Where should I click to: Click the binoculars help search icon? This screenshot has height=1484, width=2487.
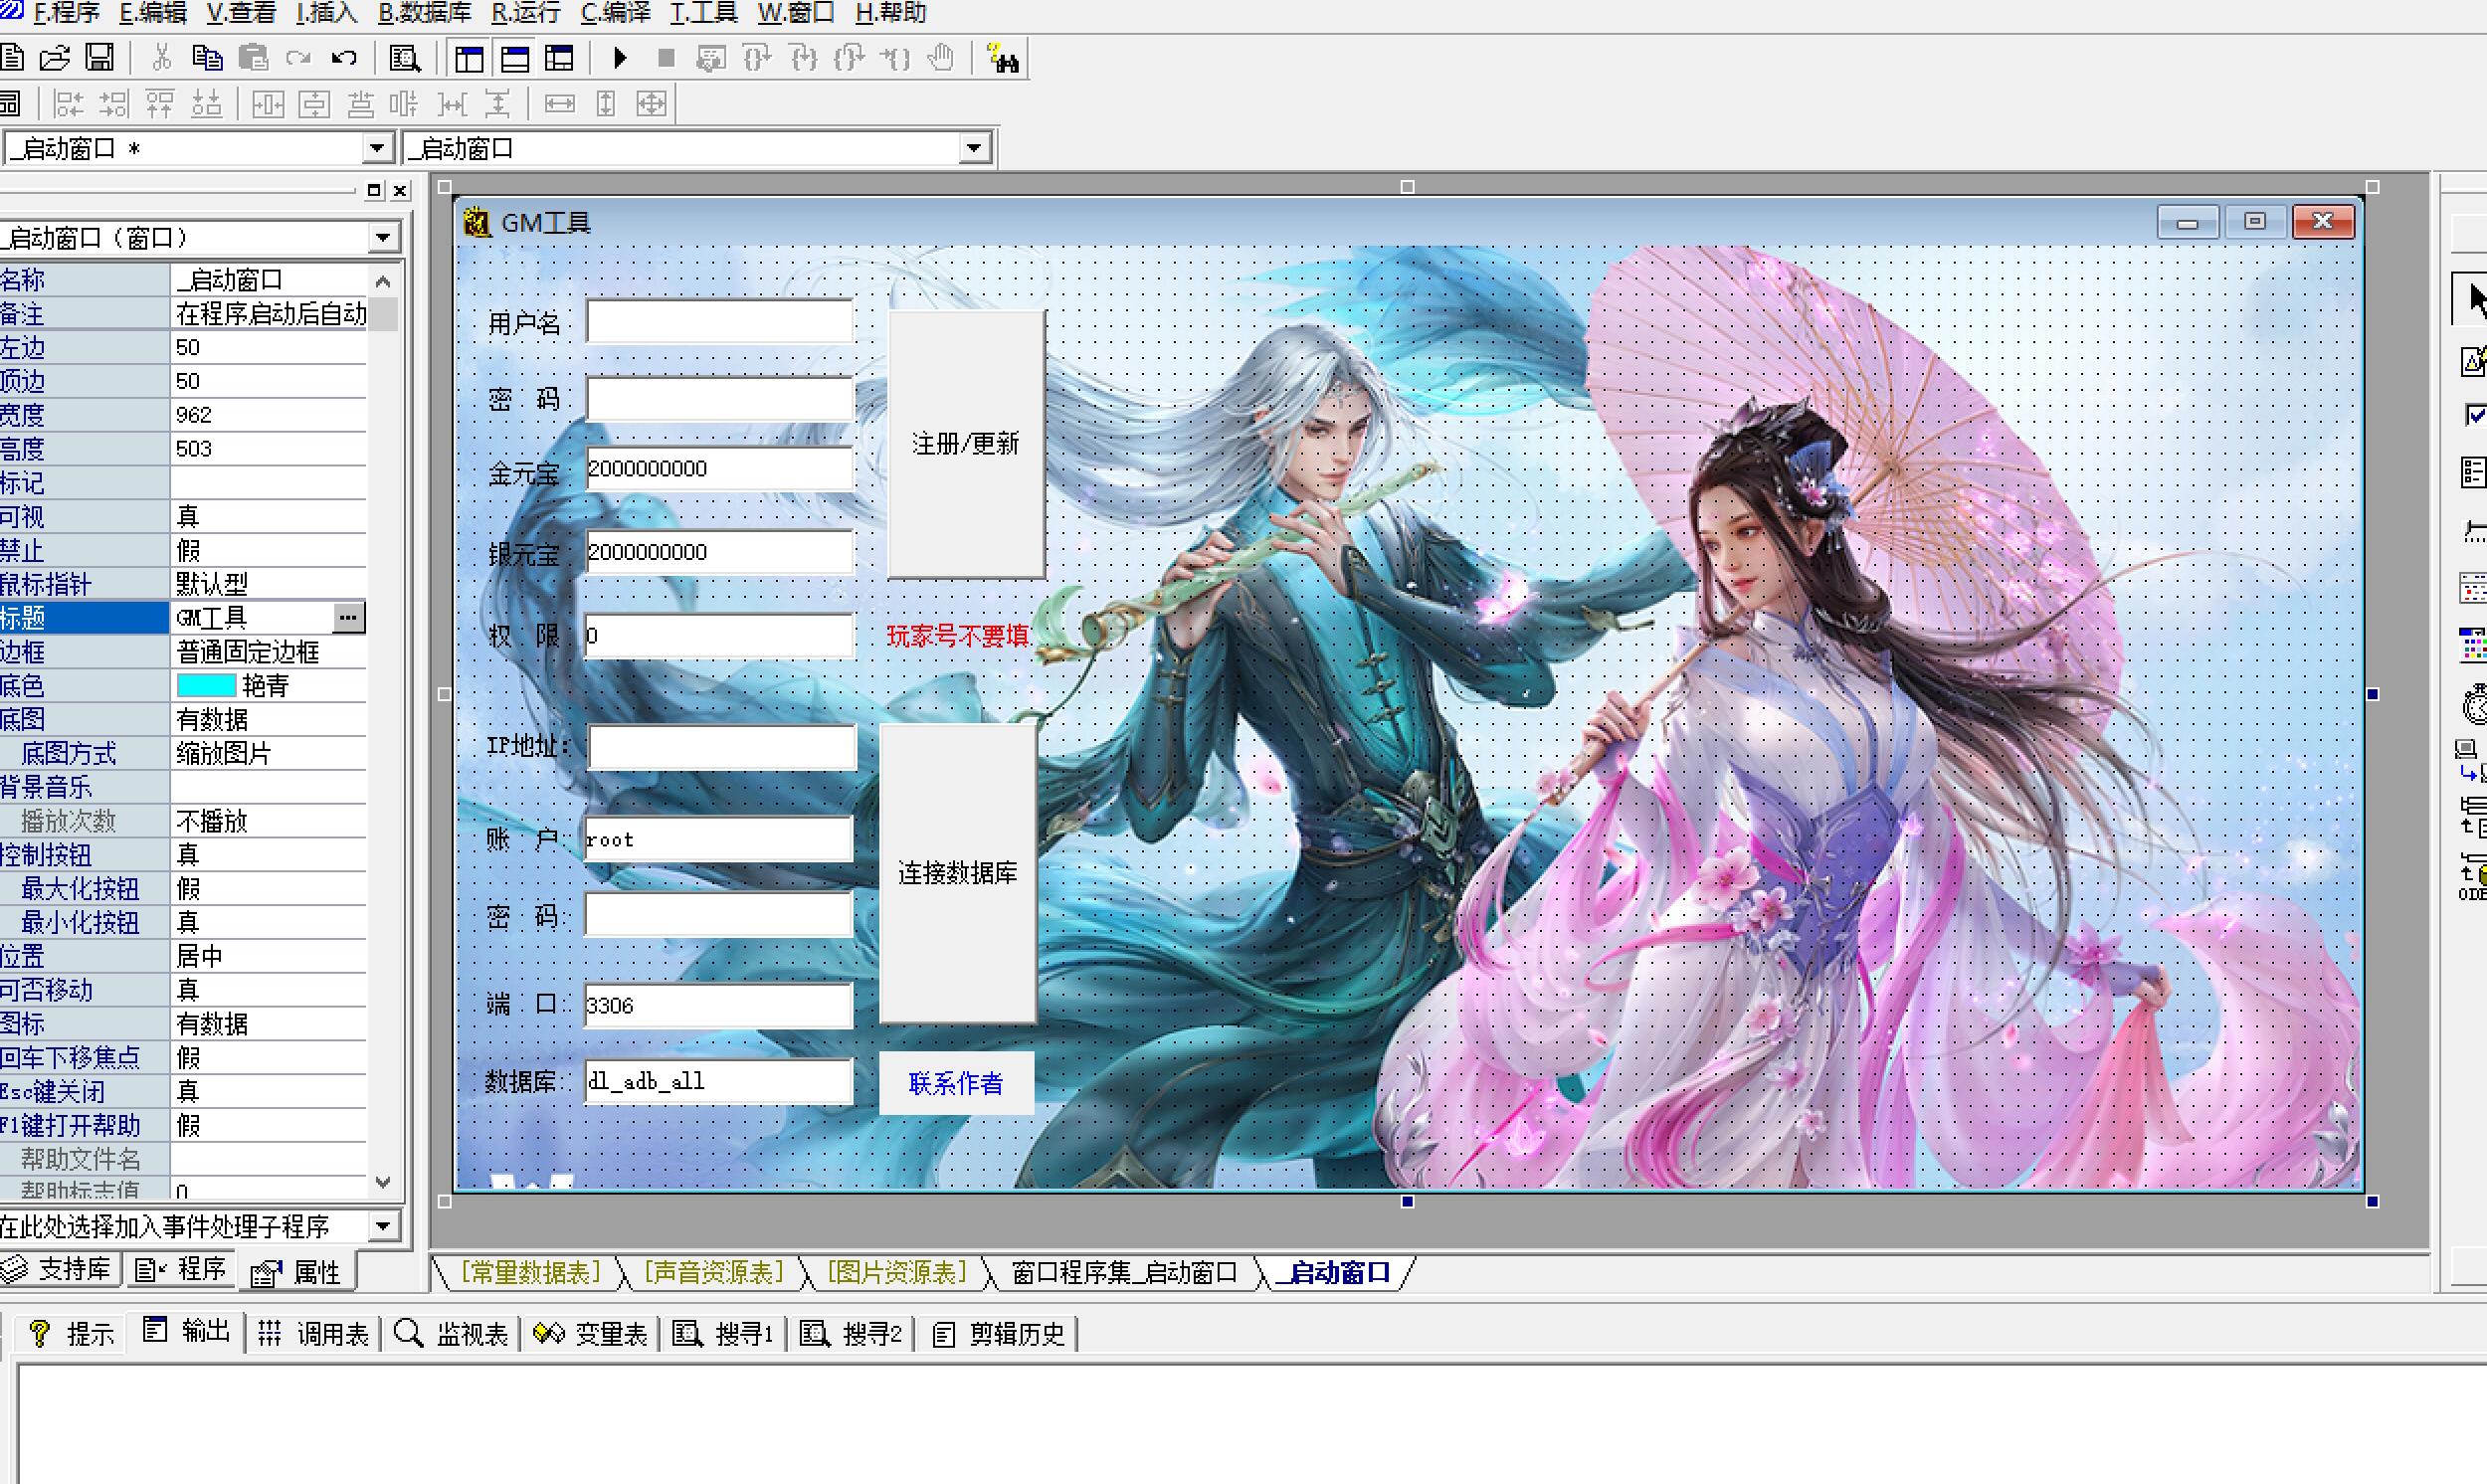[x=1002, y=58]
